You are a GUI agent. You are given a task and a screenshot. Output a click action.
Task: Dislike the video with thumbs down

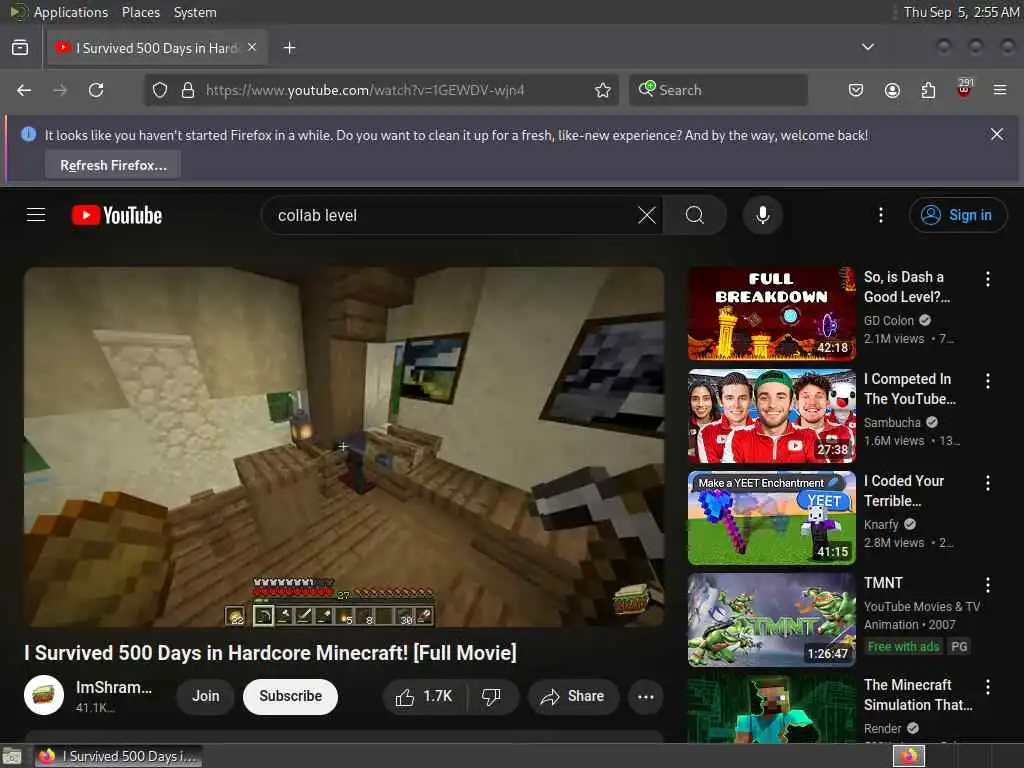click(x=492, y=696)
